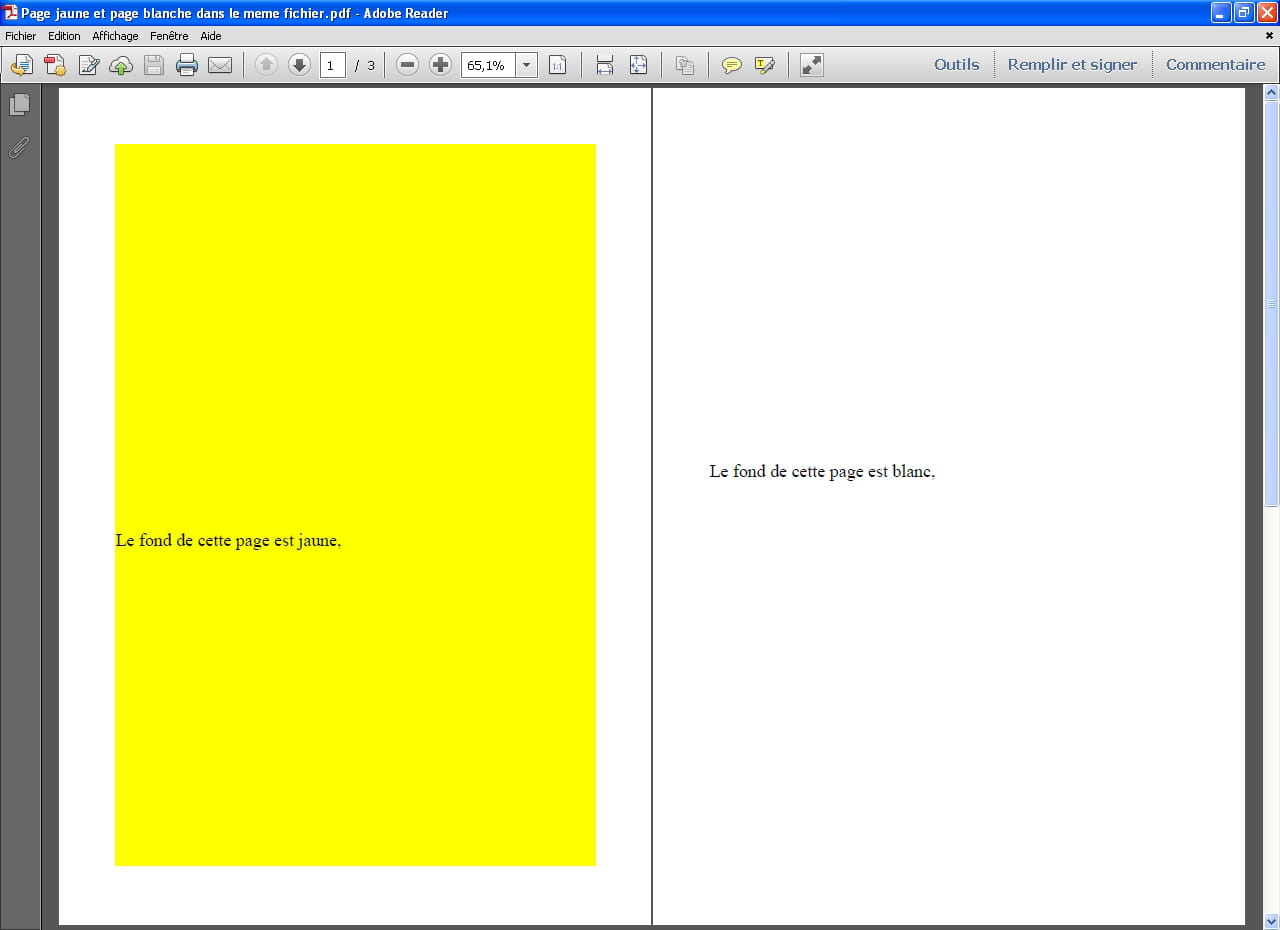Go to next page with down arrow

299,65
